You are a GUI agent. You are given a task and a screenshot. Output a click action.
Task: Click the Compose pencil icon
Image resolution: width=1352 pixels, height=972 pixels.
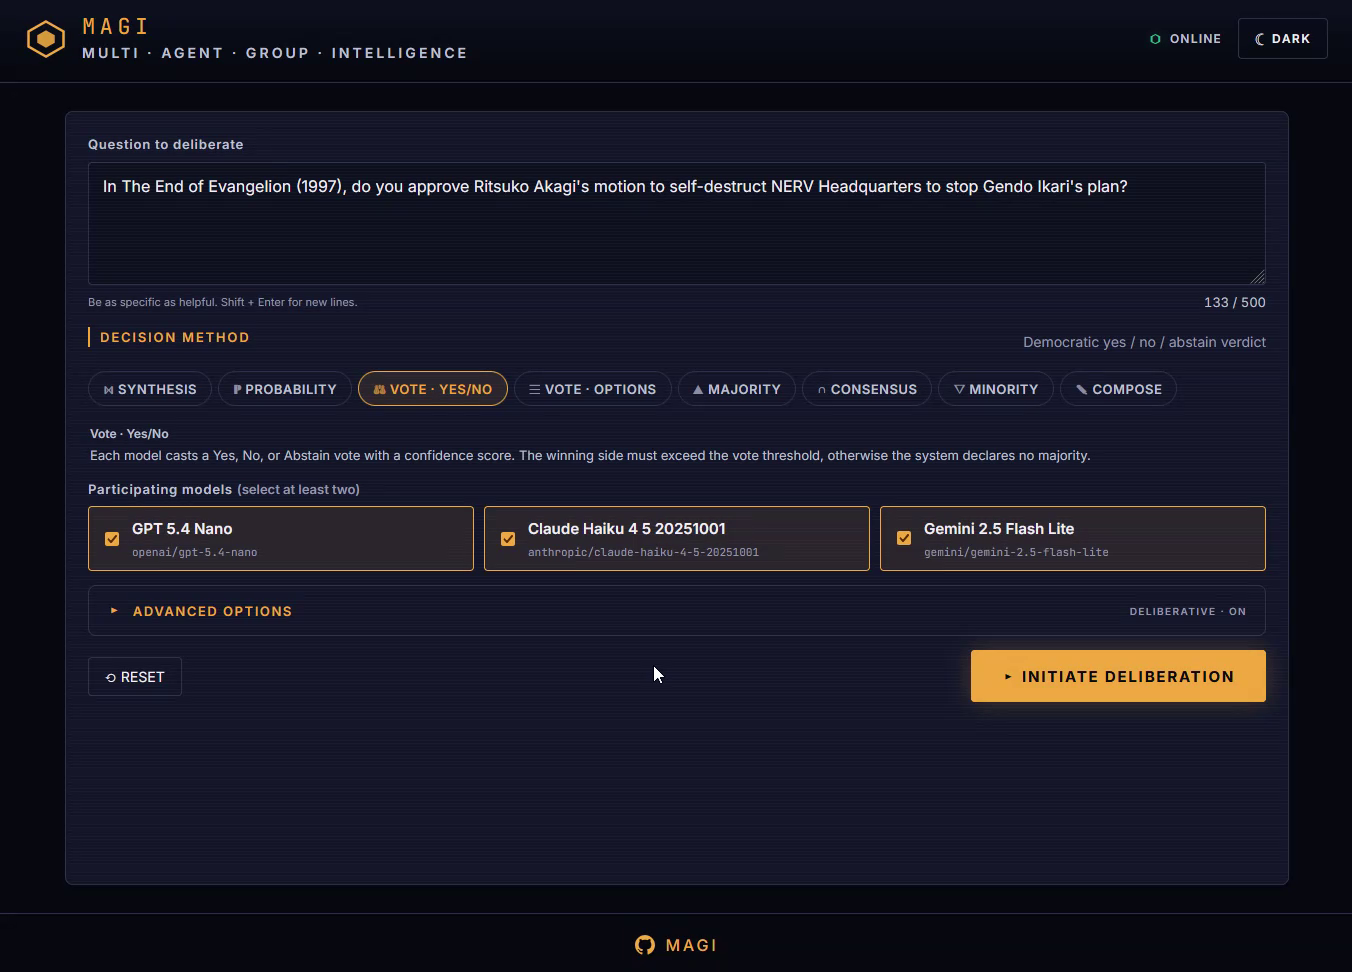(1081, 389)
